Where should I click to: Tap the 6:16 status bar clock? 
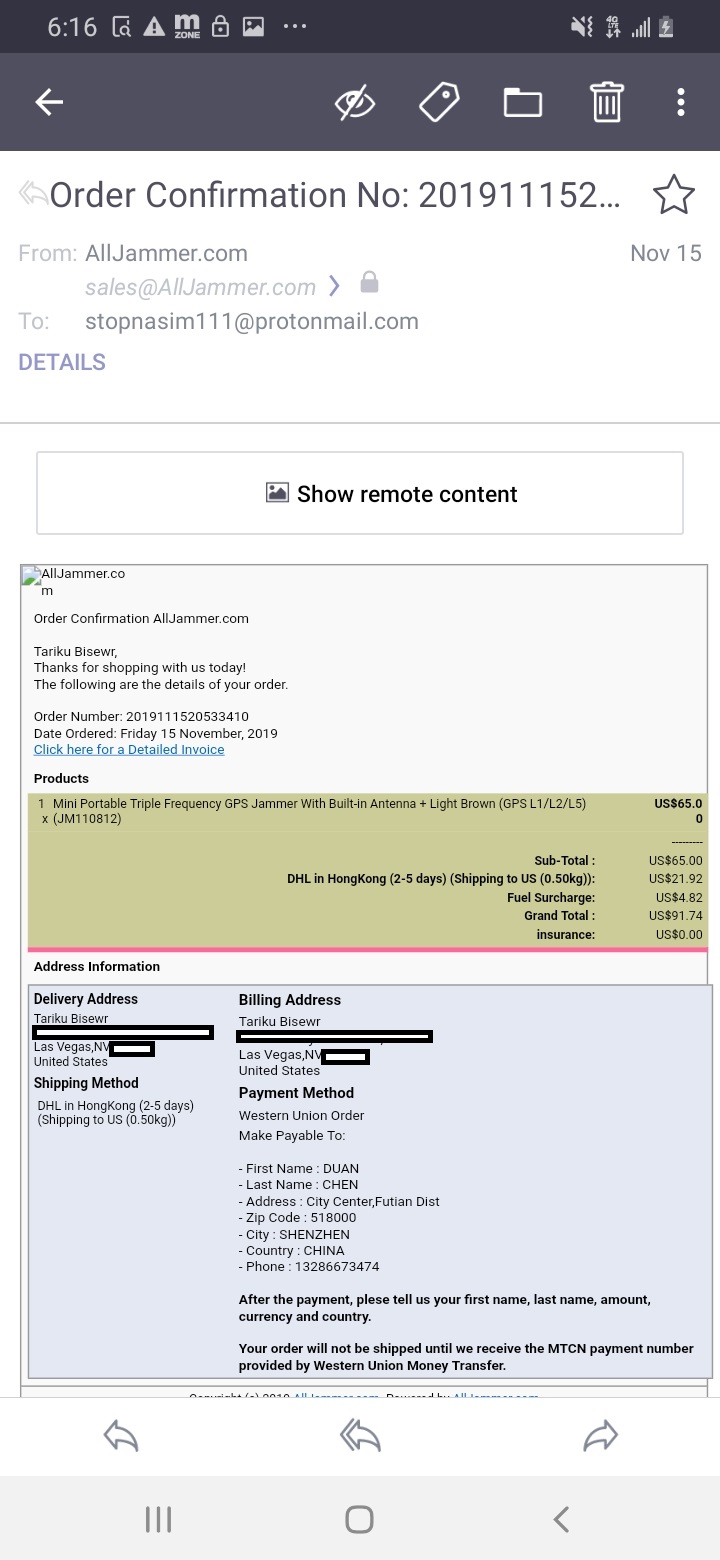(x=72, y=27)
